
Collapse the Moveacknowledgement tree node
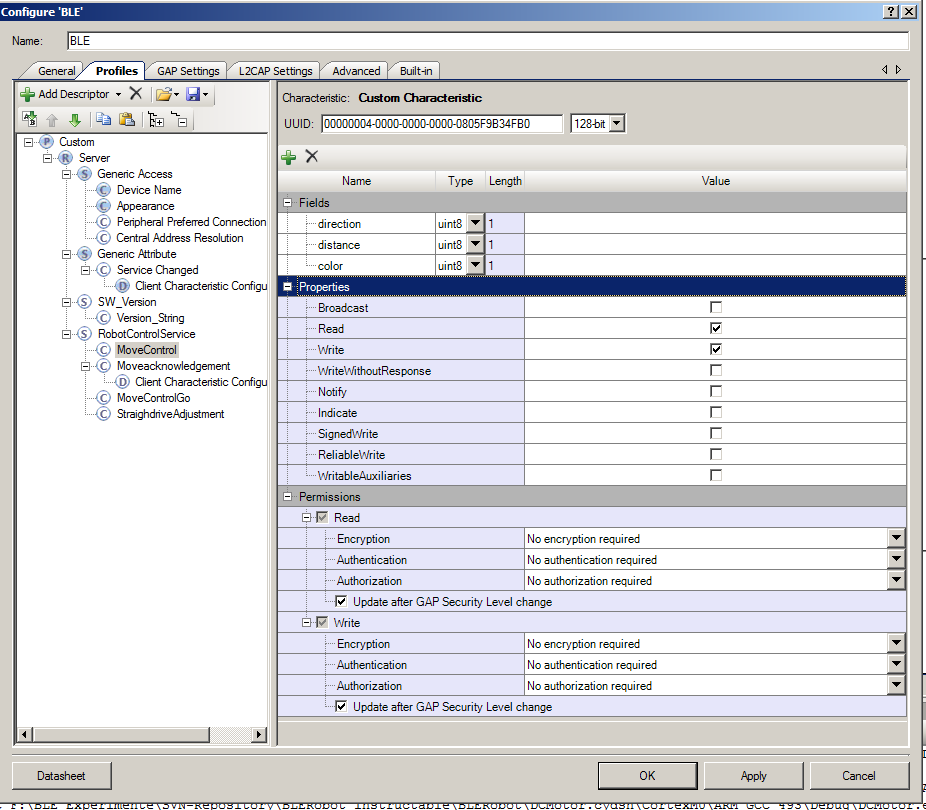(x=86, y=366)
